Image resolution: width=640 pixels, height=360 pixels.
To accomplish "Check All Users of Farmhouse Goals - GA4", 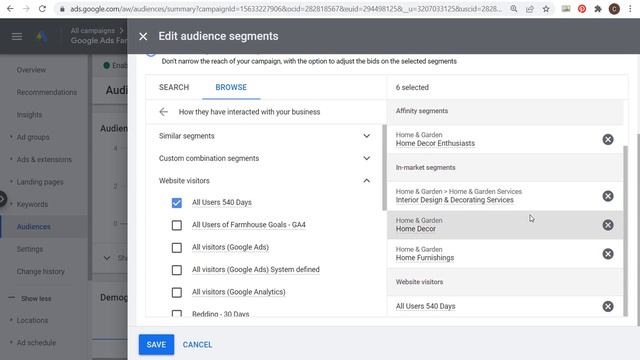I will coord(177,225).
